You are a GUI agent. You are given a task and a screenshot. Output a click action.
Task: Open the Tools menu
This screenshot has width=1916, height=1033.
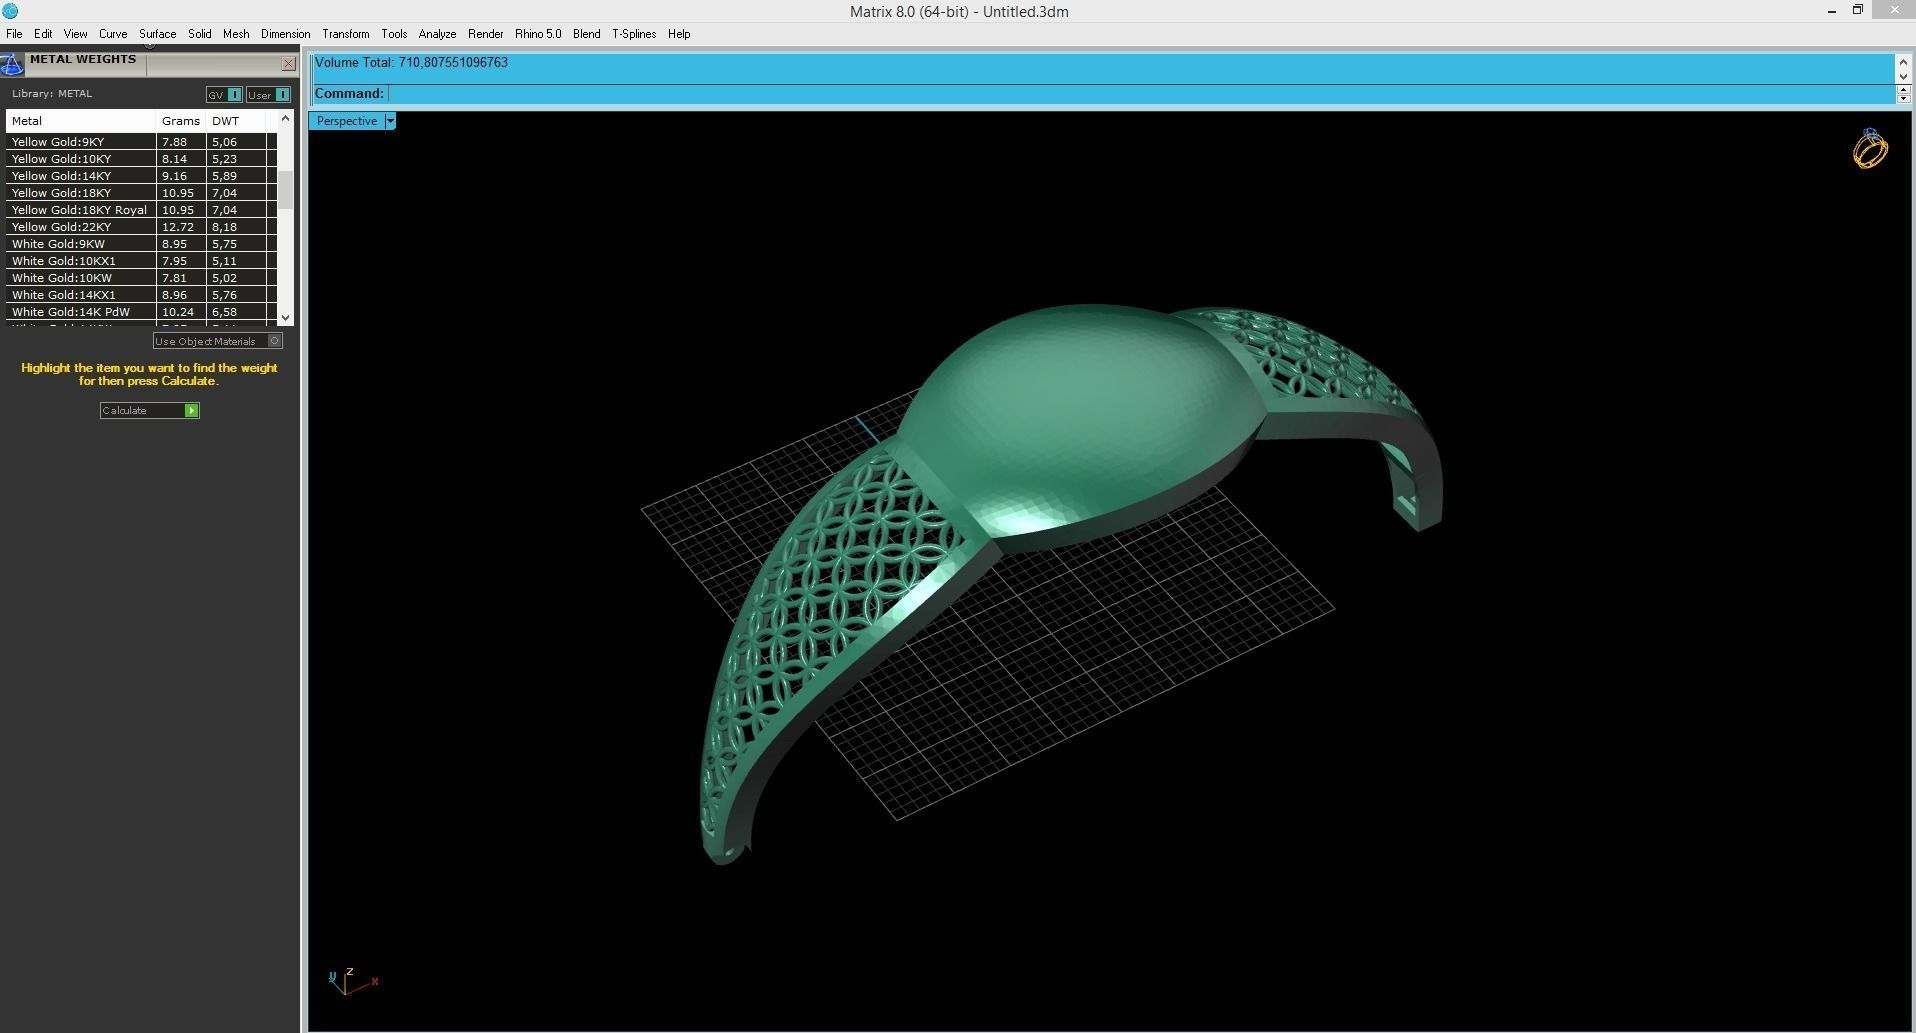[x=394, y=34]
